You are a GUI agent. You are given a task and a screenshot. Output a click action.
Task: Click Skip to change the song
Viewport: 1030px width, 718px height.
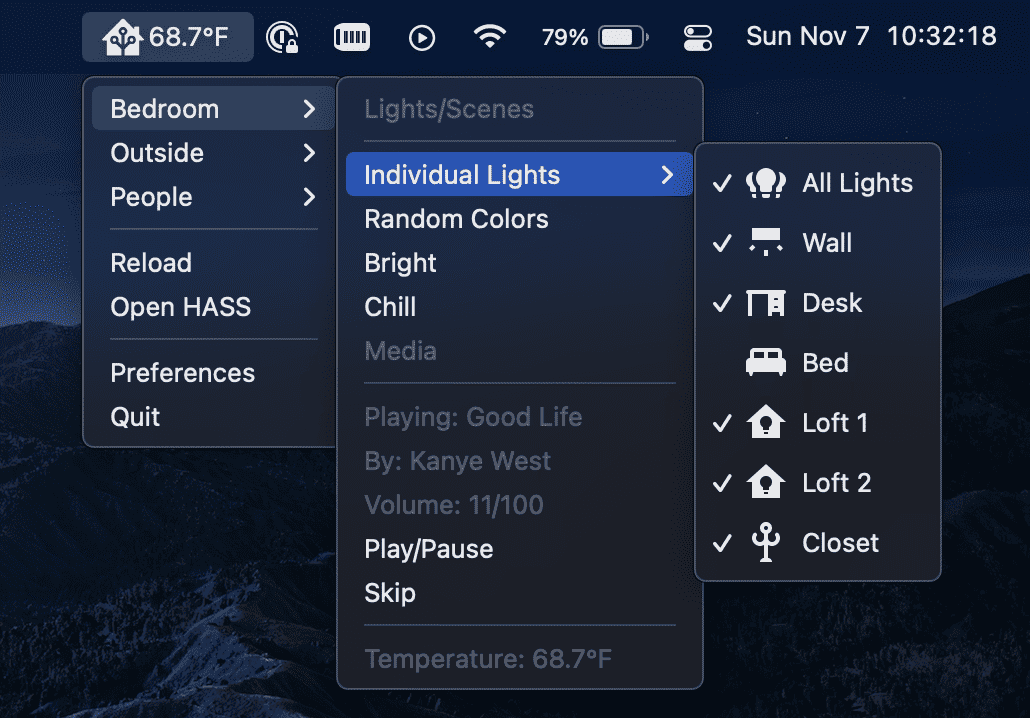click(x=390, y=592)
